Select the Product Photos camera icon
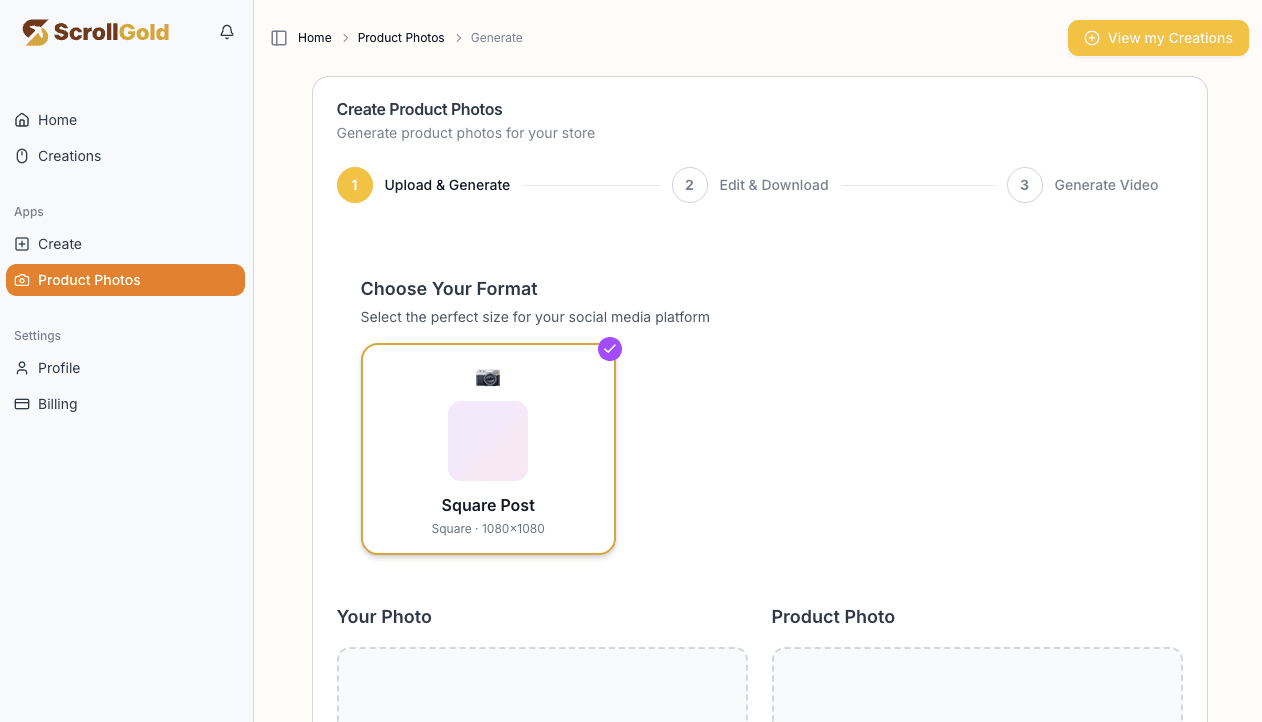 coord(21,280)
